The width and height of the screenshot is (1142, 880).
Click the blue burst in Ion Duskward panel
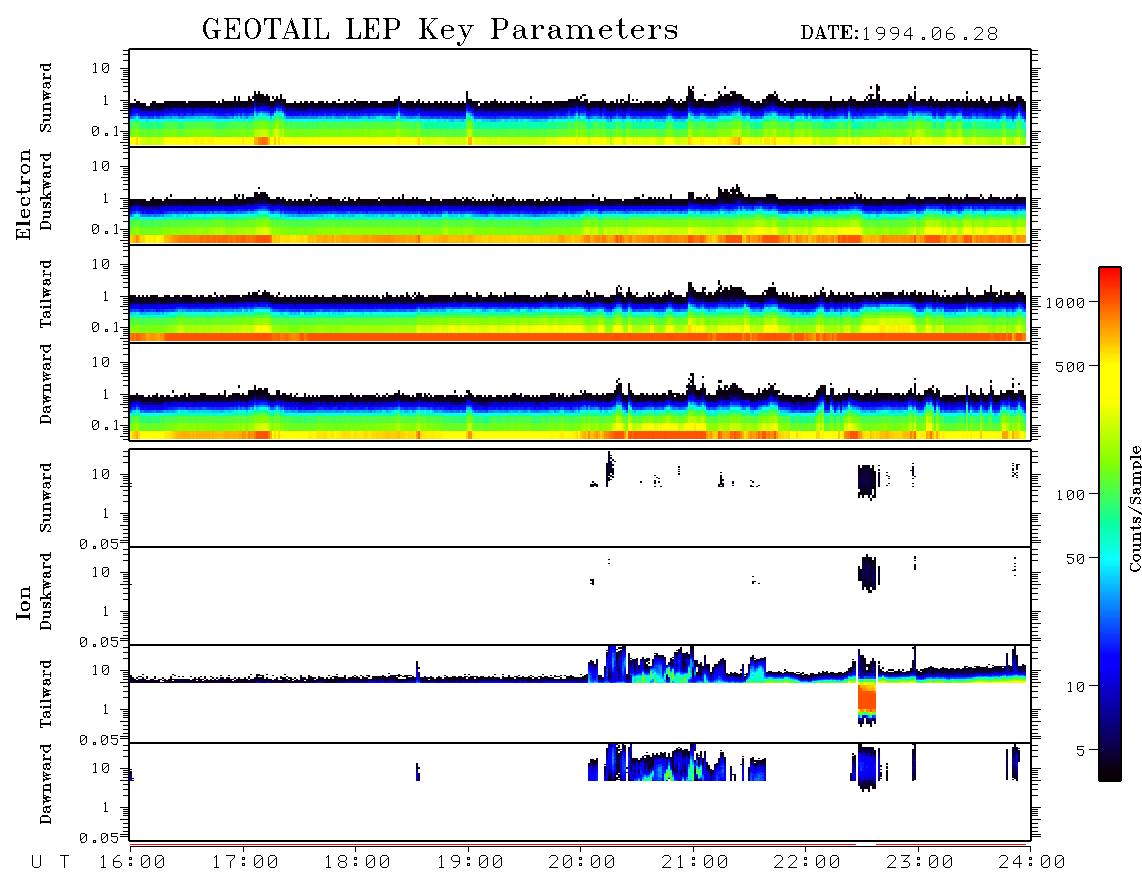tap(868, 573)
